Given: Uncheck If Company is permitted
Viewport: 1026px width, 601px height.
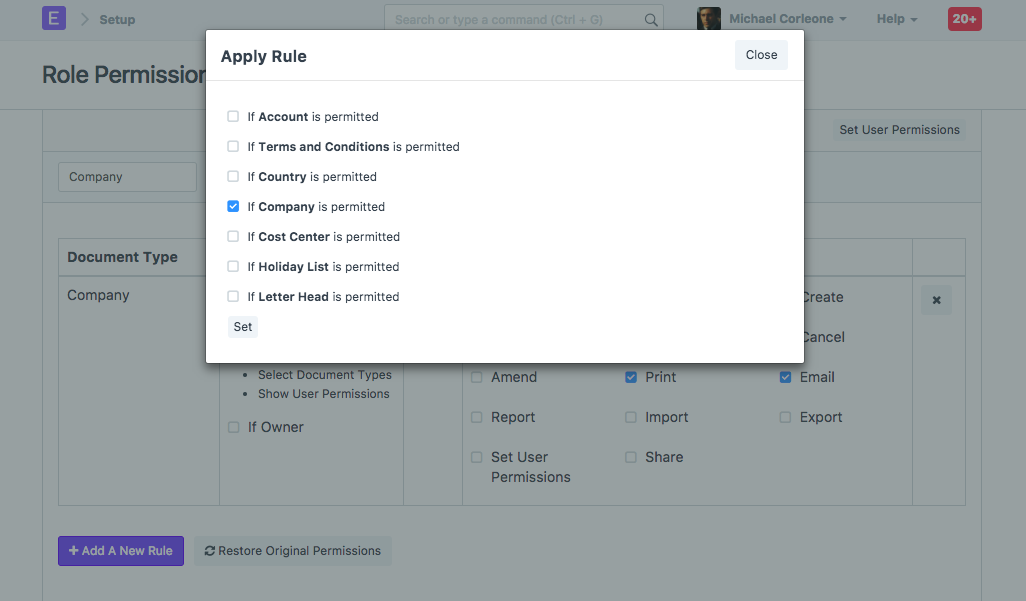Looking at the screenshot, I should (233, 206).
